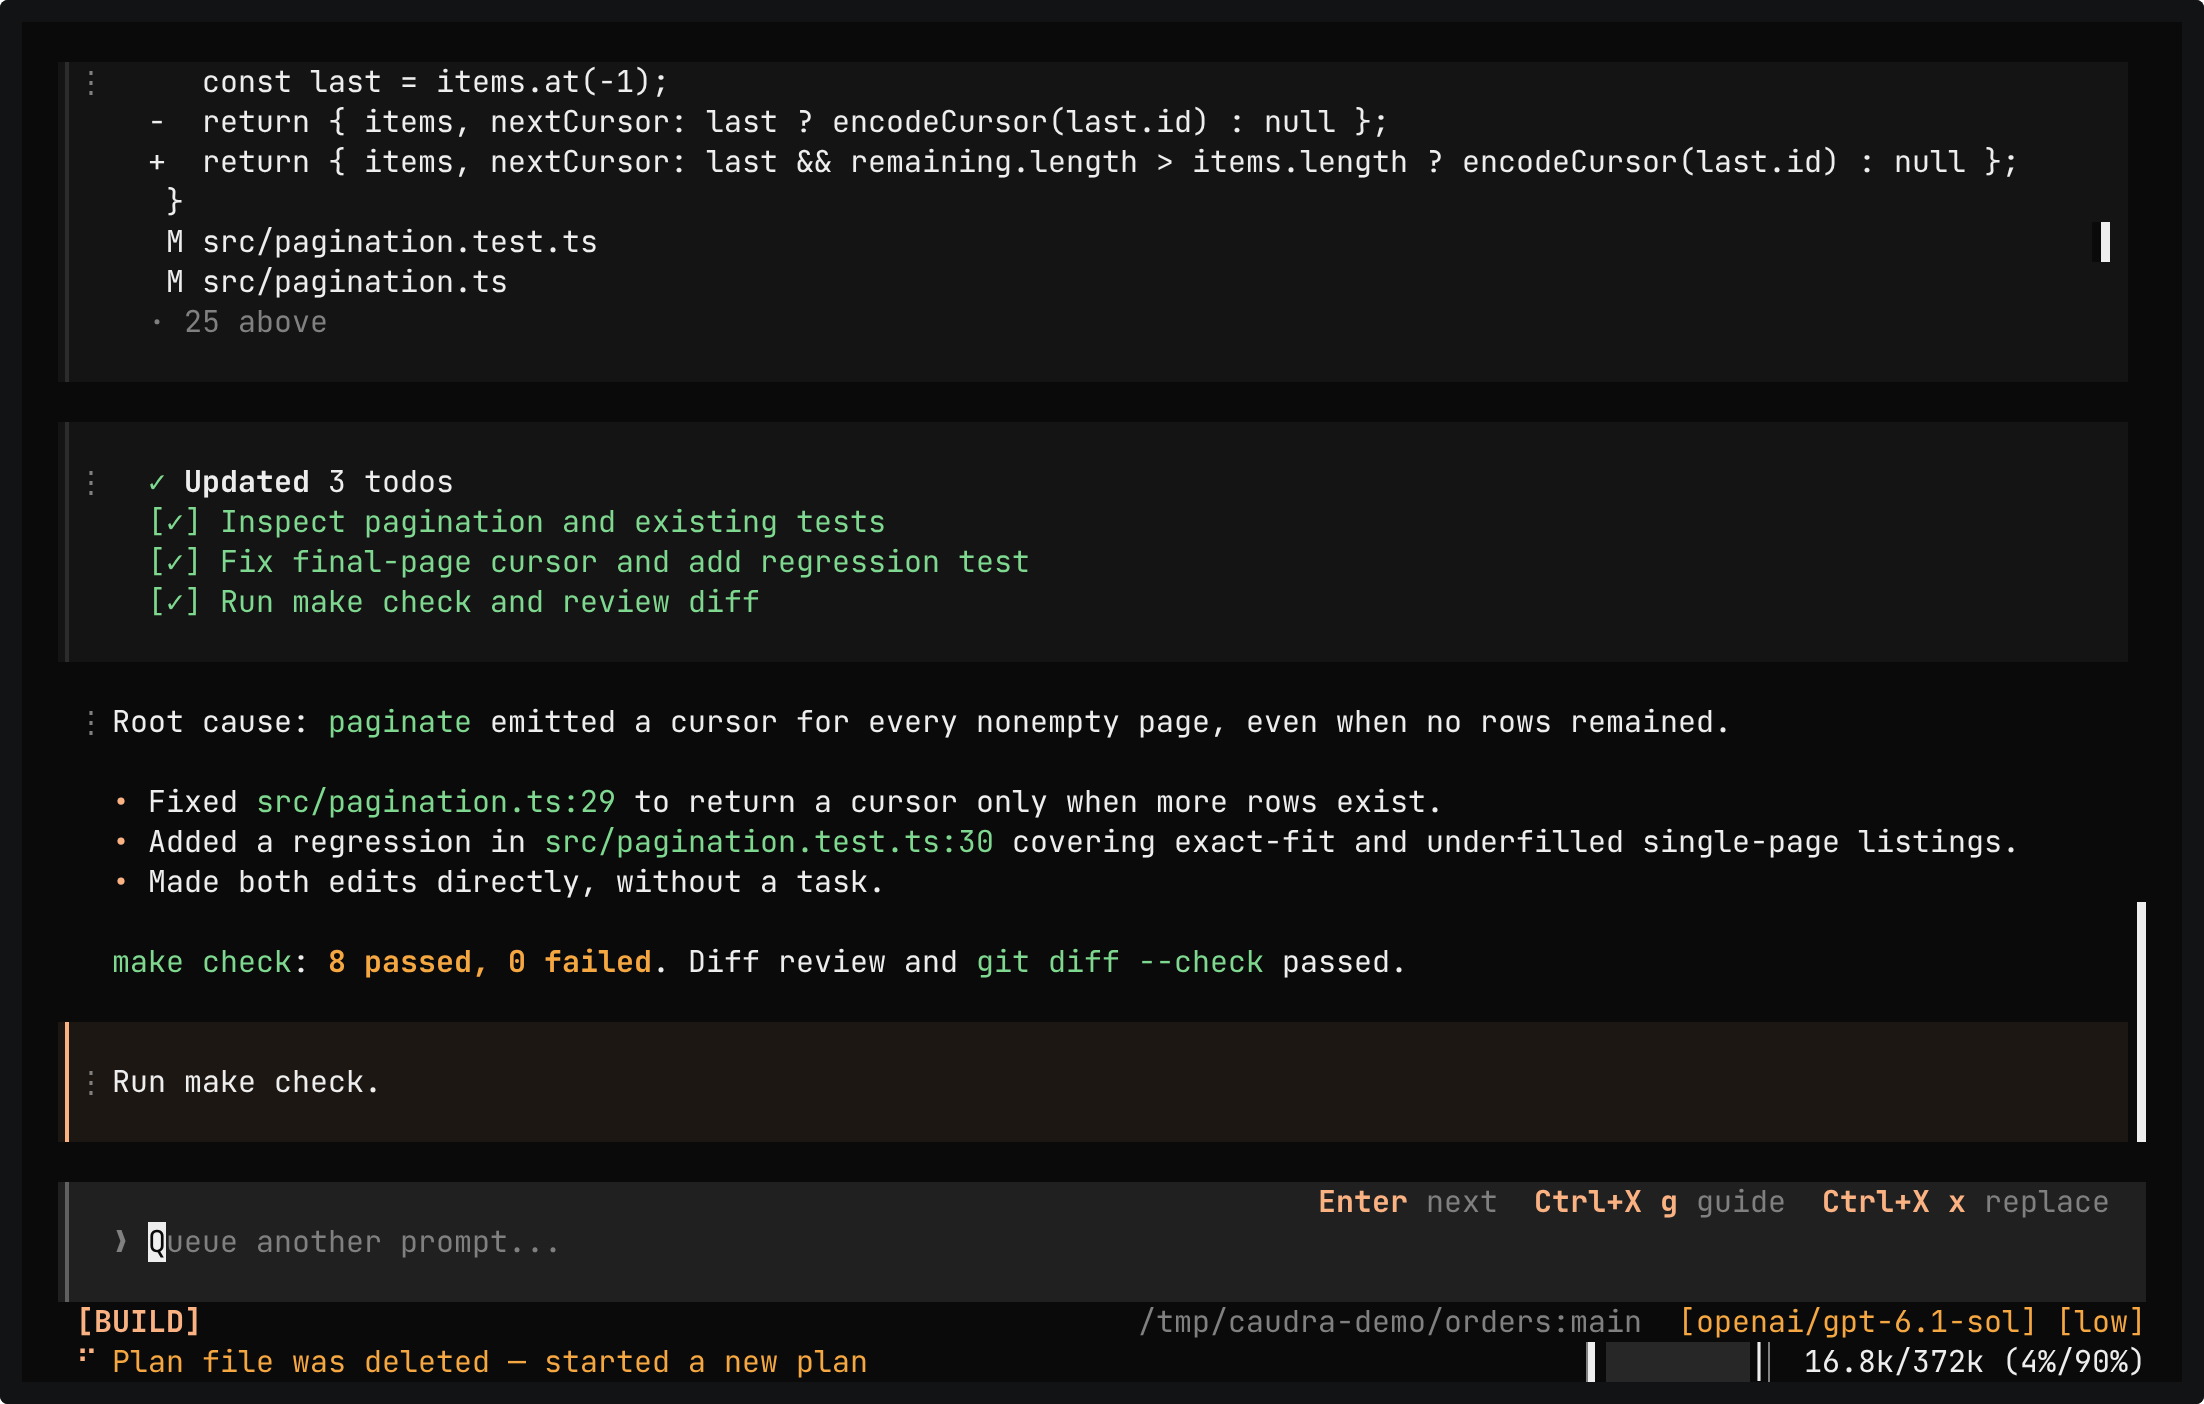Open file link src/pagination.ts:29
This screenshot has height=1404, width=2204.
click(x=436, y=802)
